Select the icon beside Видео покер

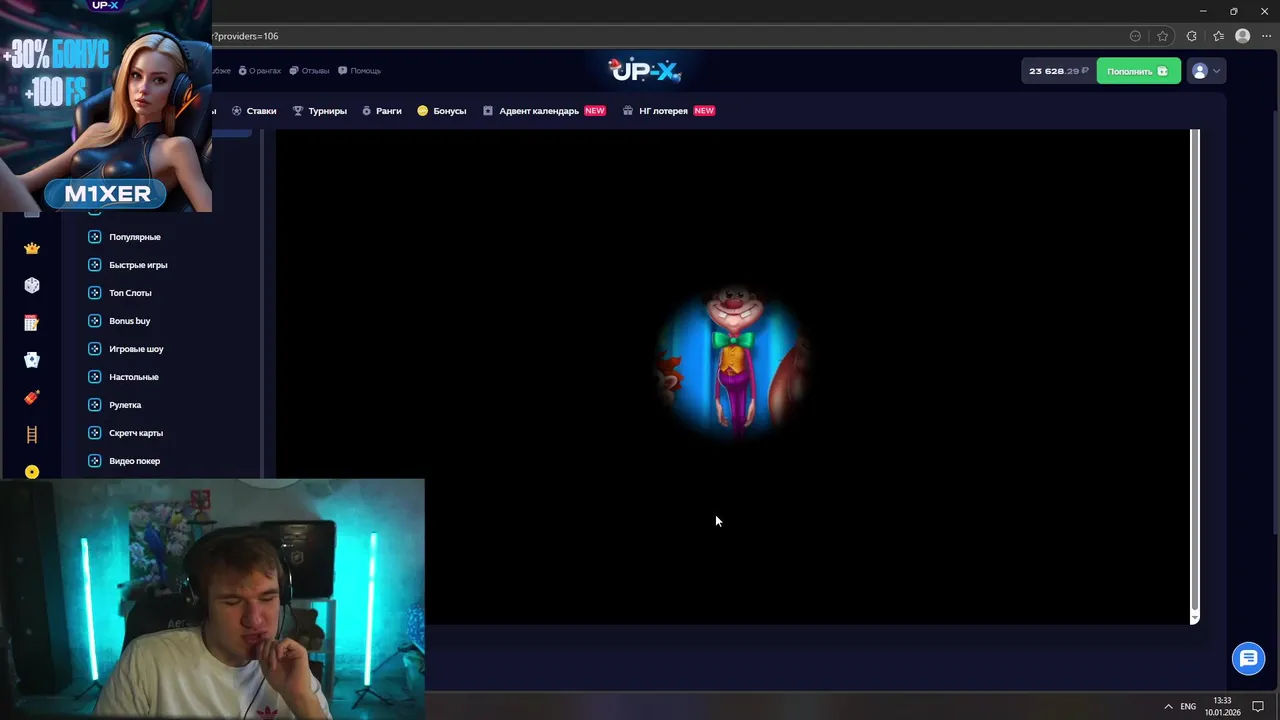[94, 461]
